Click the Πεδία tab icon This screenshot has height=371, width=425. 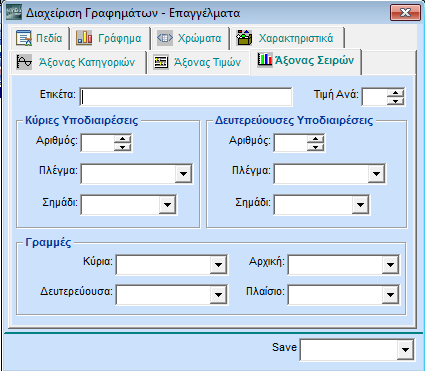(x=24, y=38)
